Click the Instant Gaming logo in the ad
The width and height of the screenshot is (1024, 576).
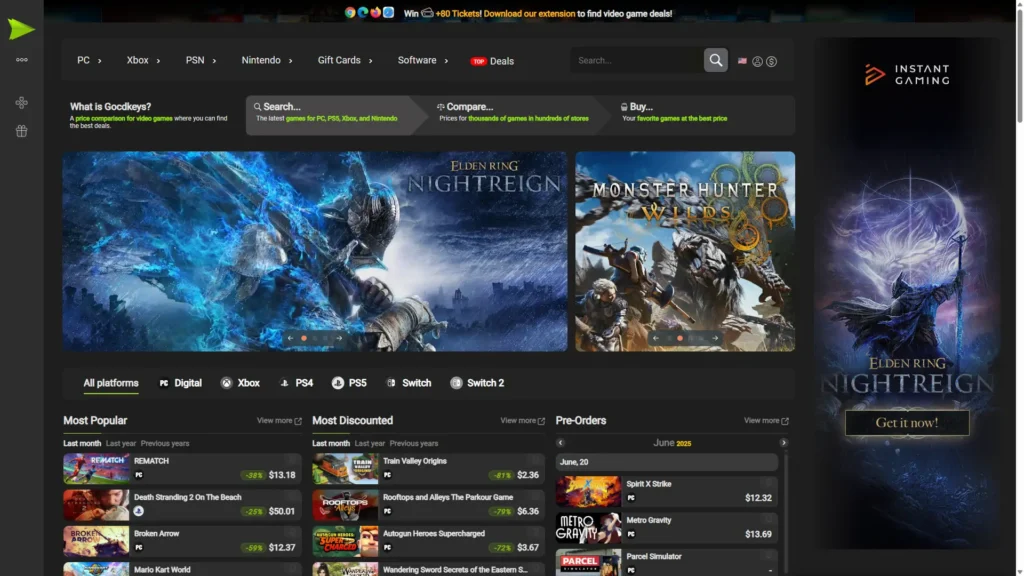tap(907, 74)
